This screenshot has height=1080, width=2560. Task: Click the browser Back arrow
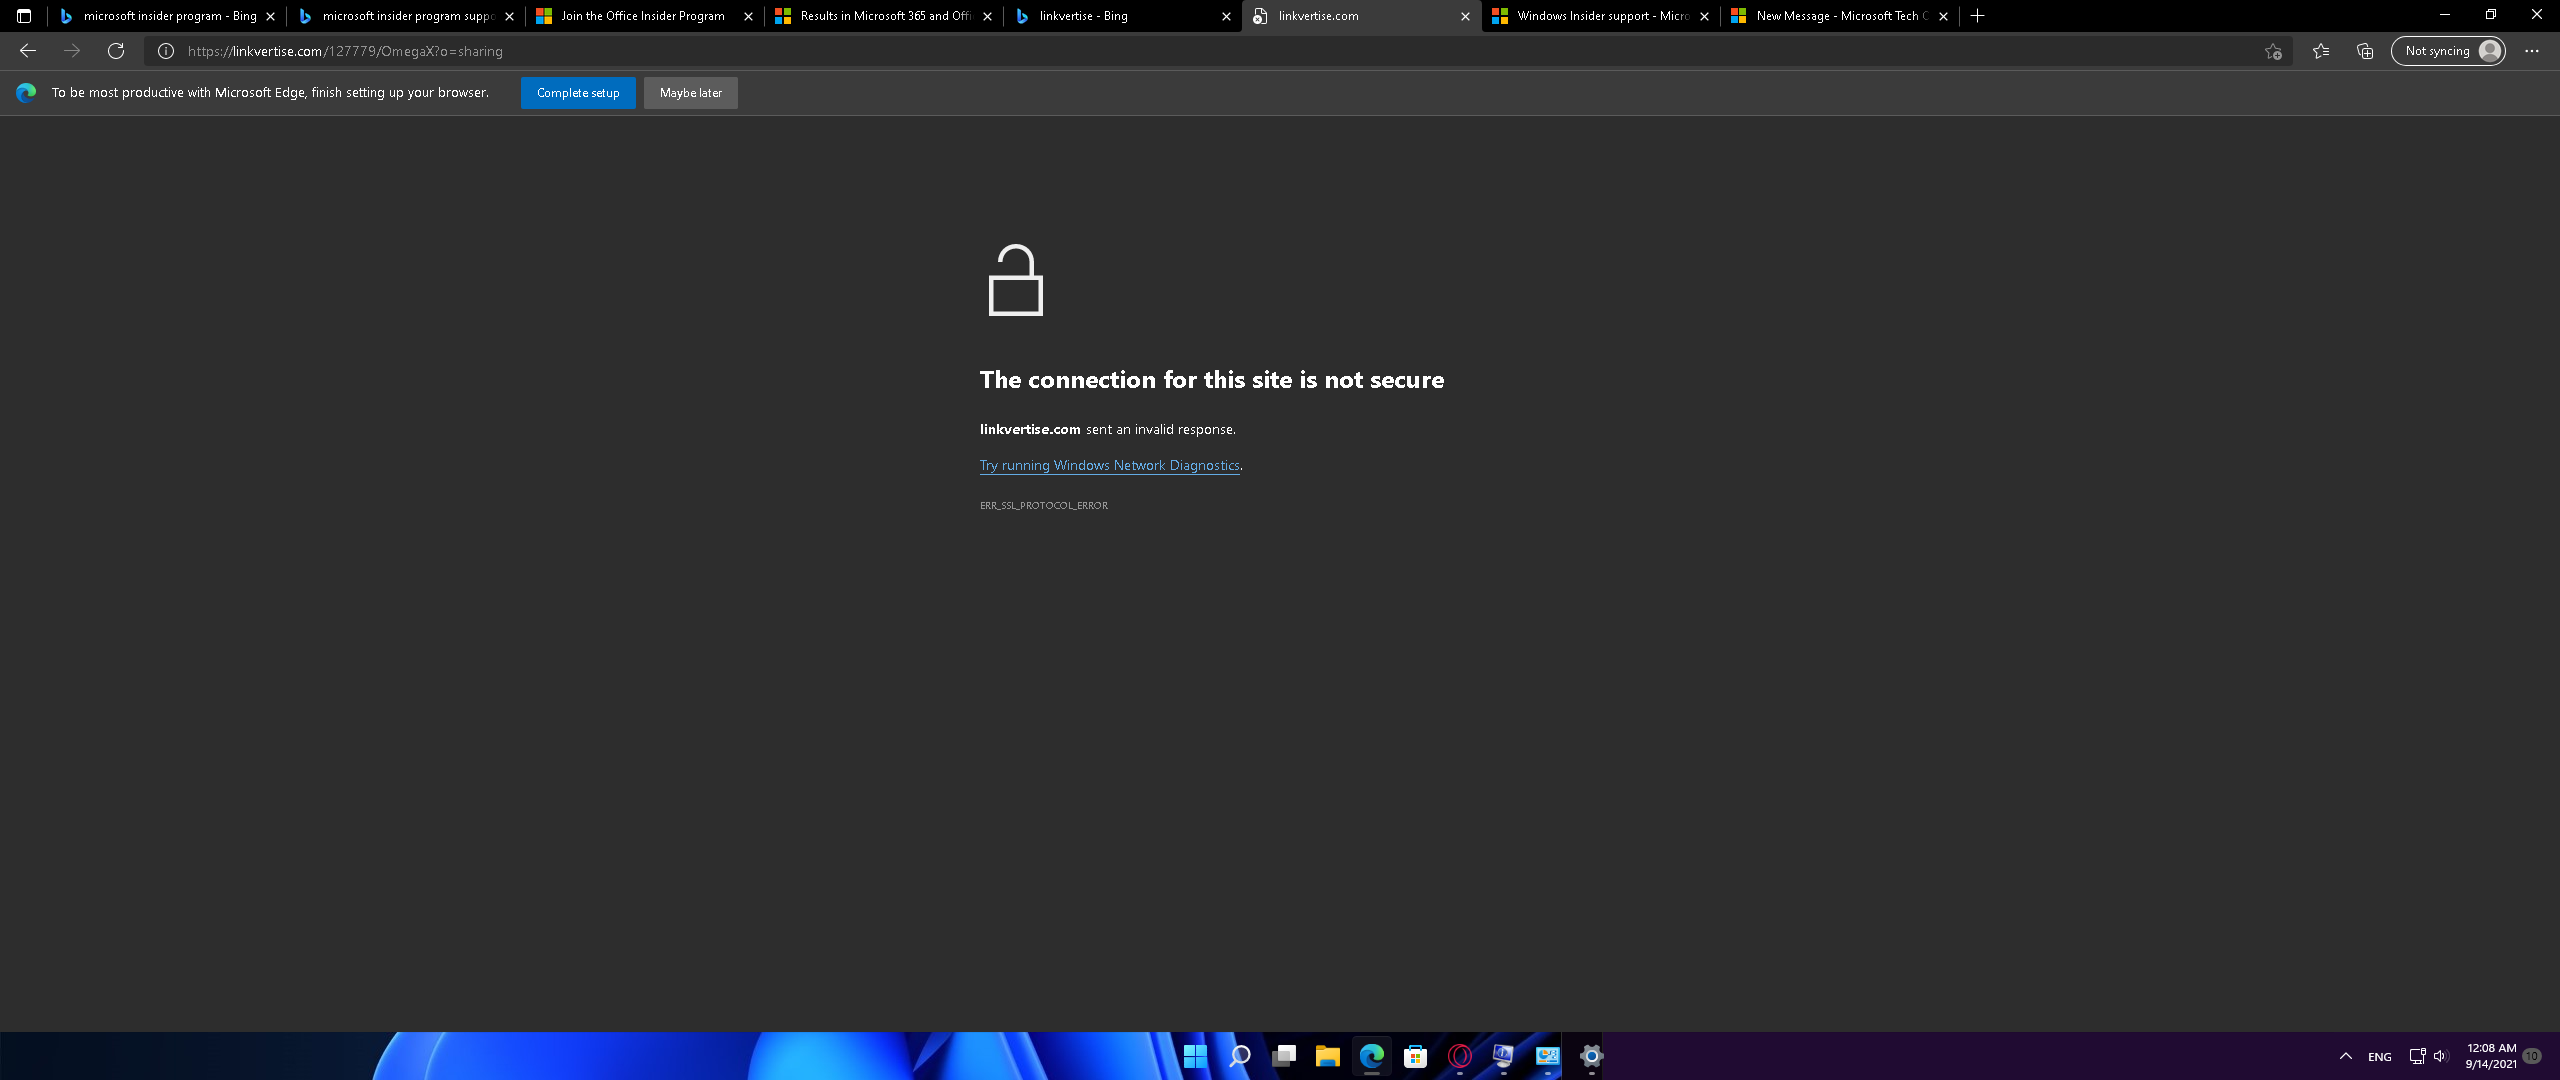point(28,51)
